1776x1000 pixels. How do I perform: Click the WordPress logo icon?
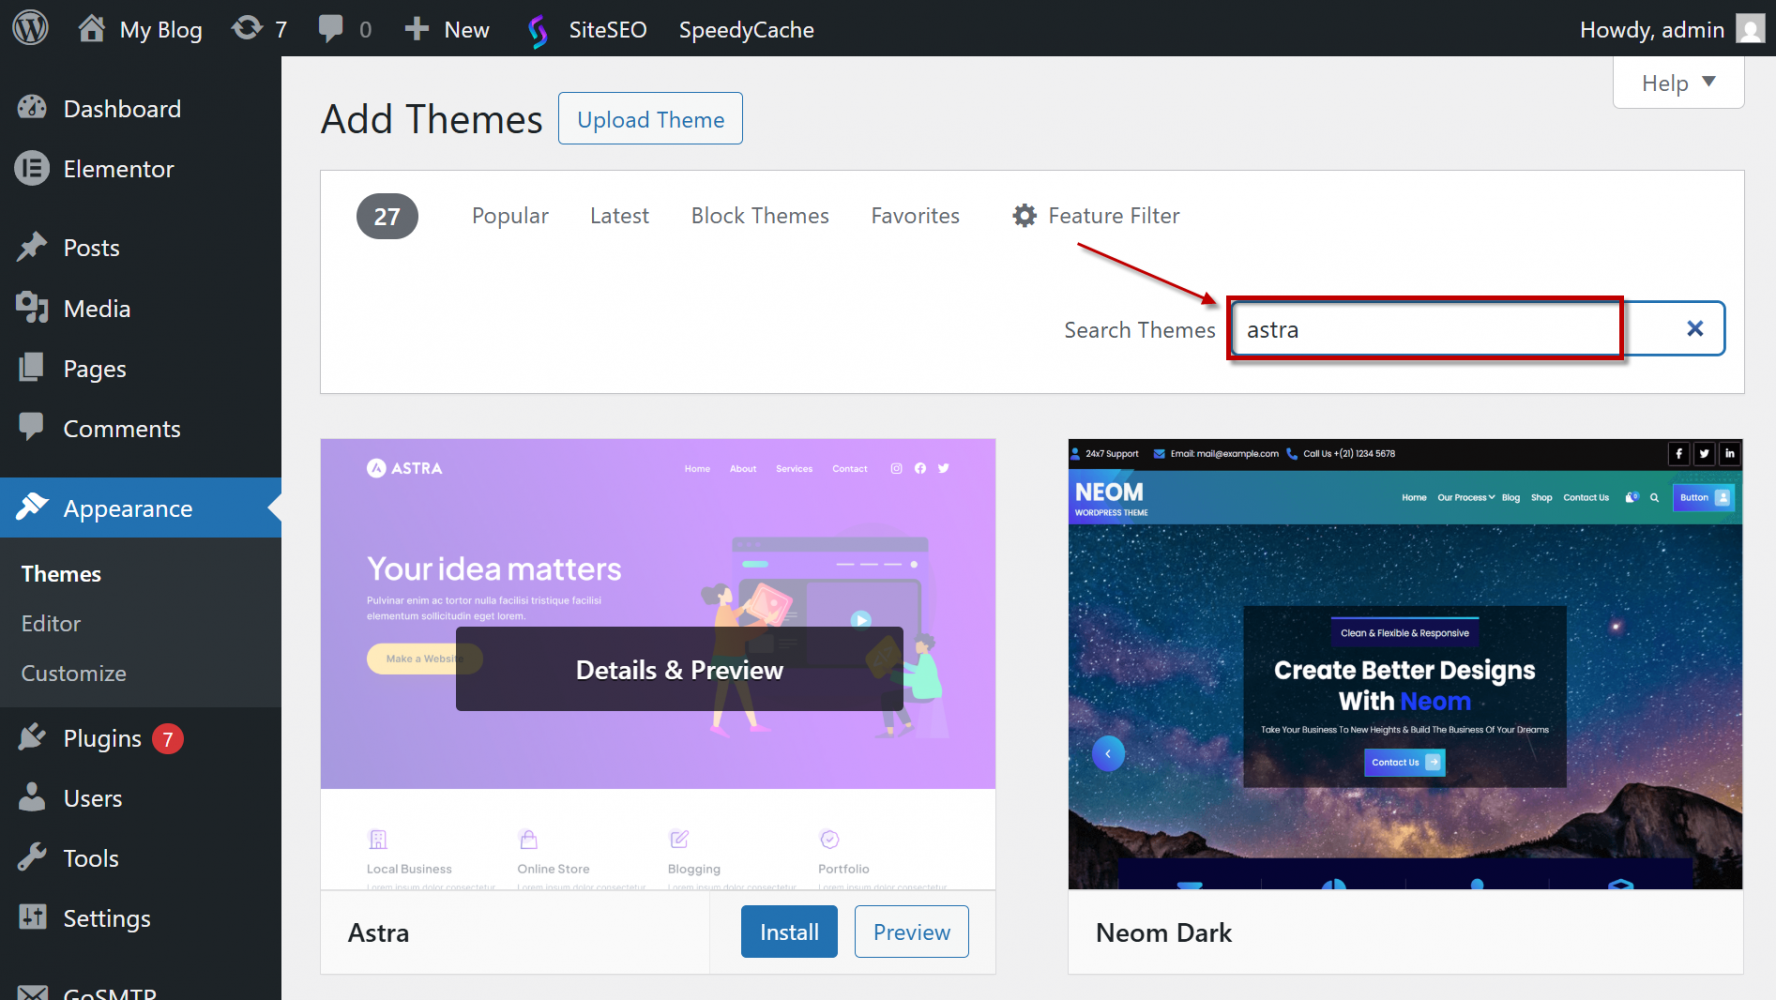(x=30, y=28)
